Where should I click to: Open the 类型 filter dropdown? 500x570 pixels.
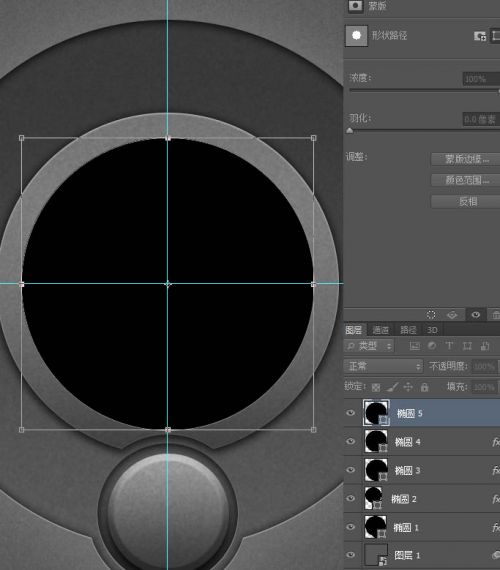(369, 346)
